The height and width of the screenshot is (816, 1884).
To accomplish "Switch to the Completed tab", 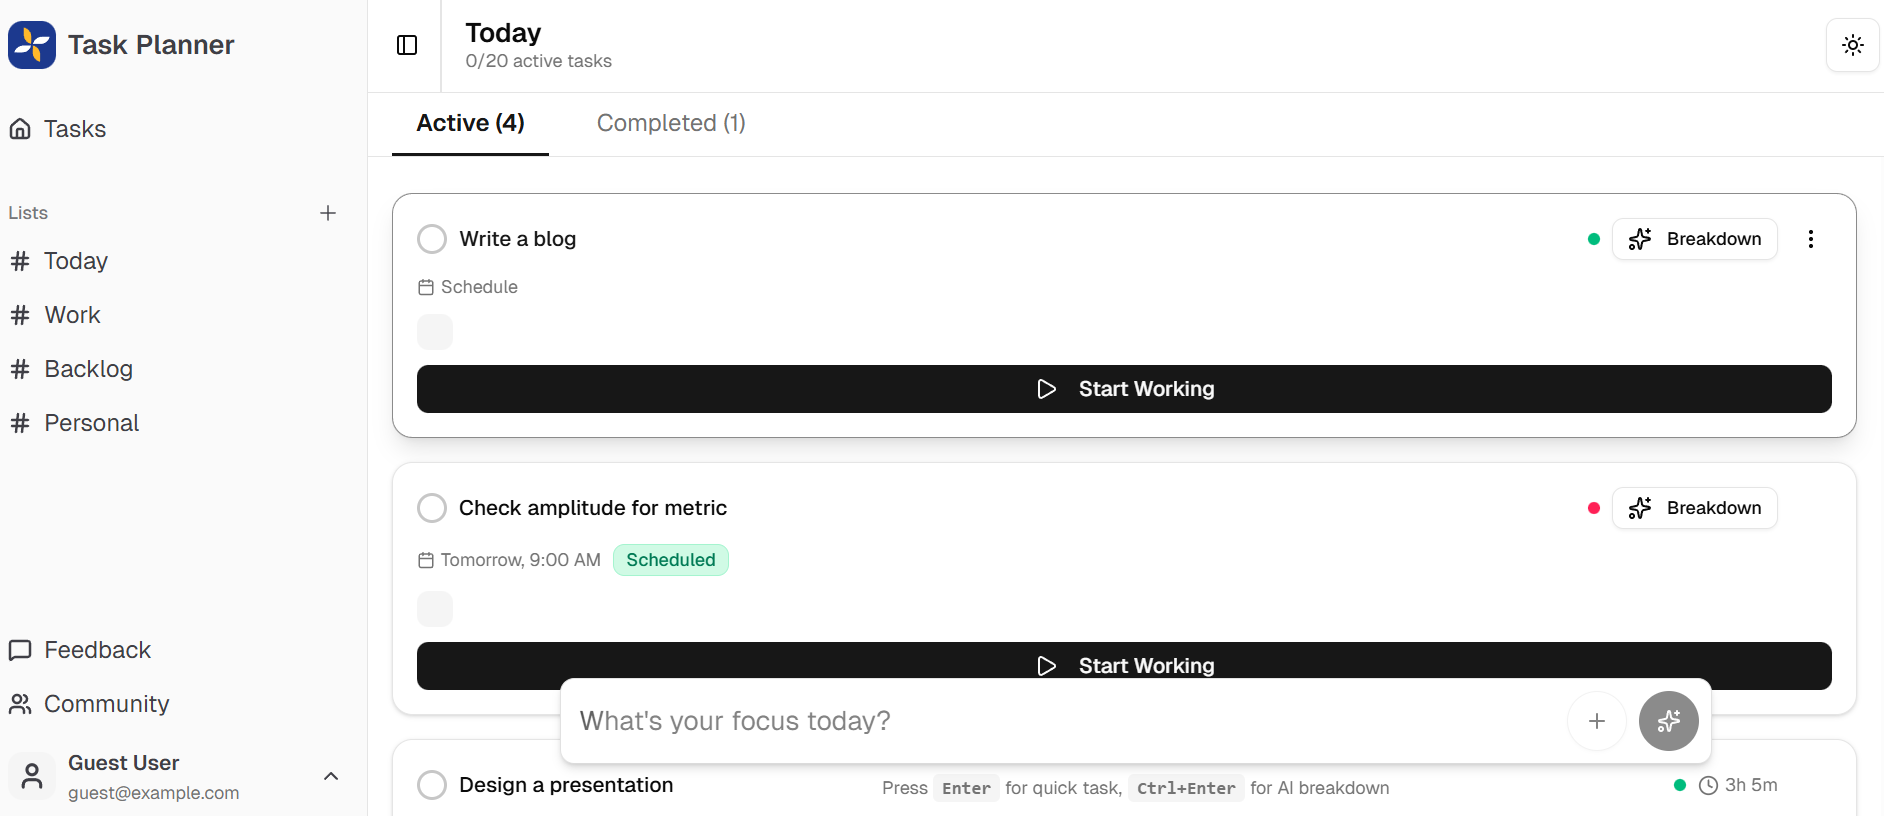I will pos(670,123).
